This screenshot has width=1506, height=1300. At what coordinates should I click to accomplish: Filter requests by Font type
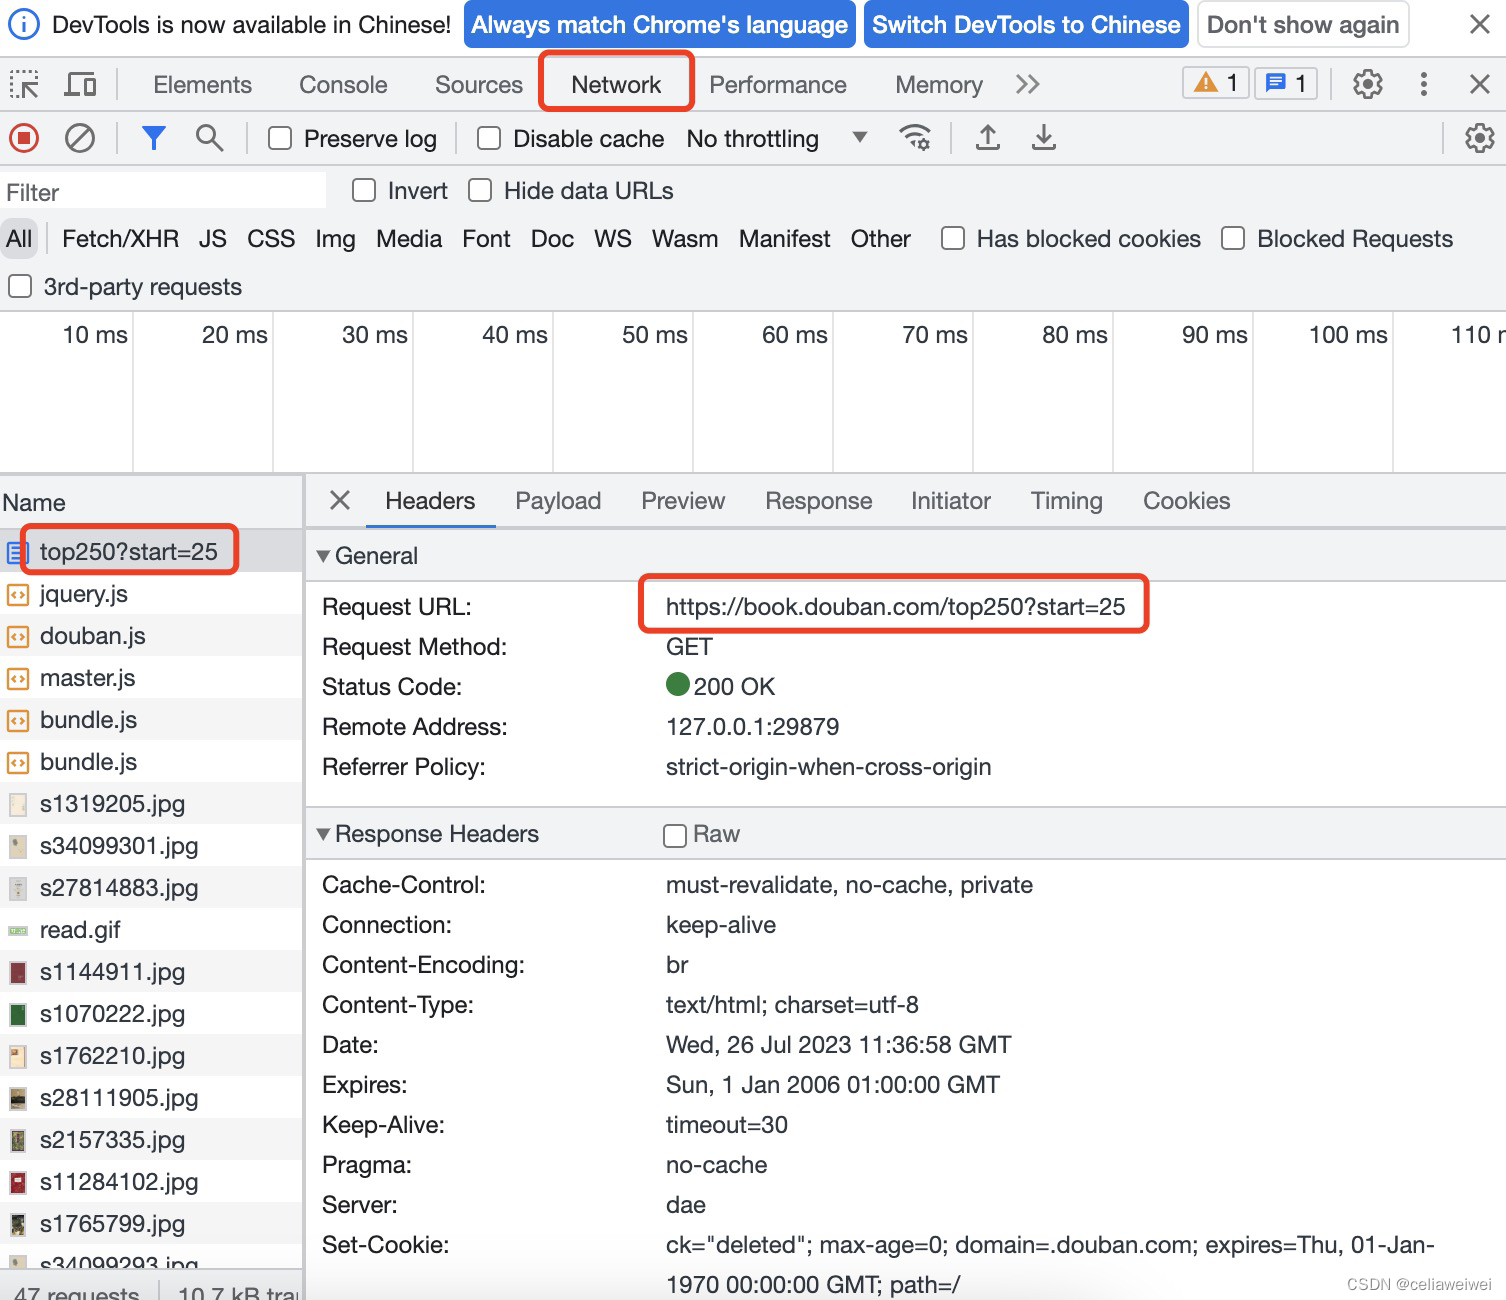click(x=486, y=239)
